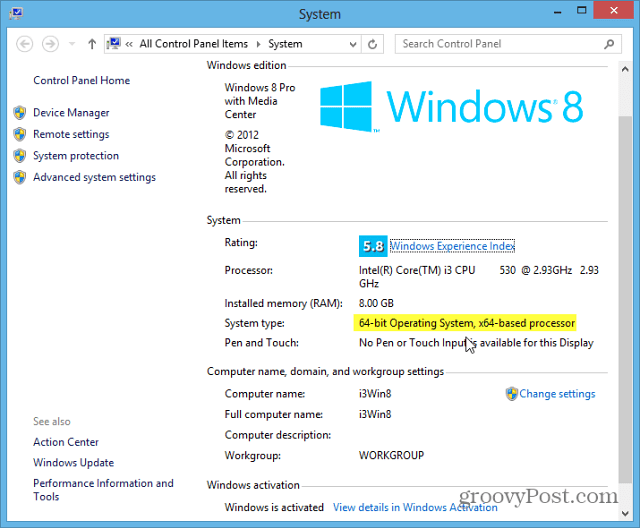This screenshot has height=528, width=640.
Task: Close the System window
Action: point(614,10)
